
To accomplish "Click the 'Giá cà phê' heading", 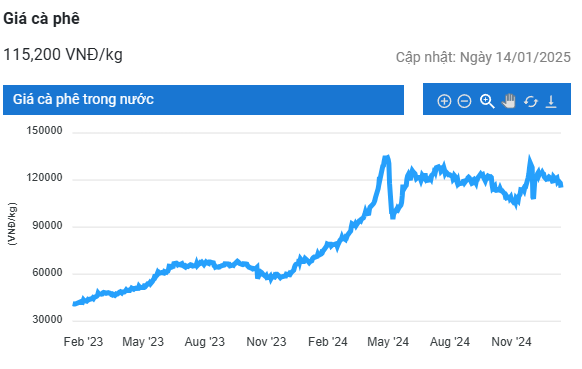I will coord(41,19).
